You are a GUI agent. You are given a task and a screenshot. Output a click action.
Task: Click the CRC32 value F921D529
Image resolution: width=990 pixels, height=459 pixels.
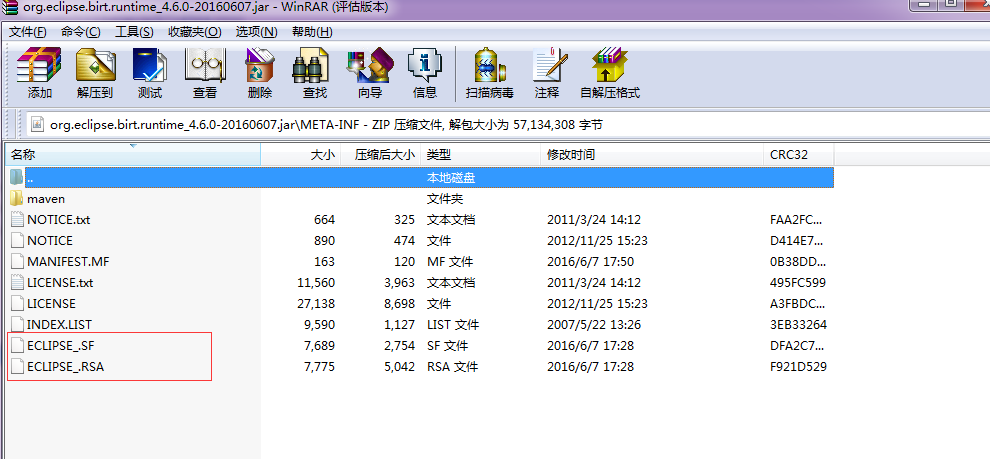pyautogui.click(x=798, y=367)
